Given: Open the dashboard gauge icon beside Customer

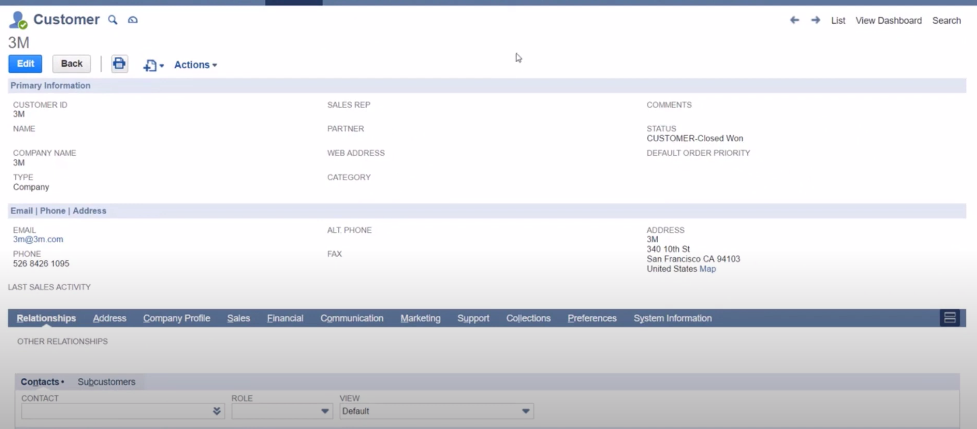Looking at the screenshot, I should coord(133,20).
